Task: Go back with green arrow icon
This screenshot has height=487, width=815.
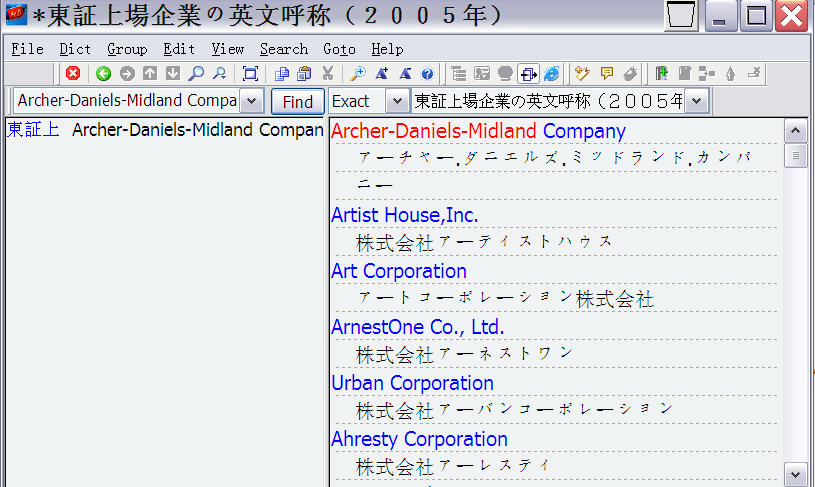Action: (x=103, y=73)
